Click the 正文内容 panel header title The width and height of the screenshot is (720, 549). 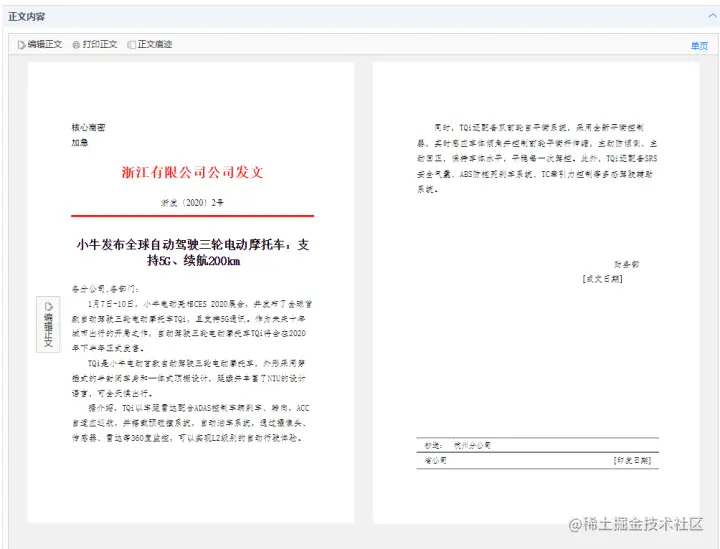(x=27, y=17)
